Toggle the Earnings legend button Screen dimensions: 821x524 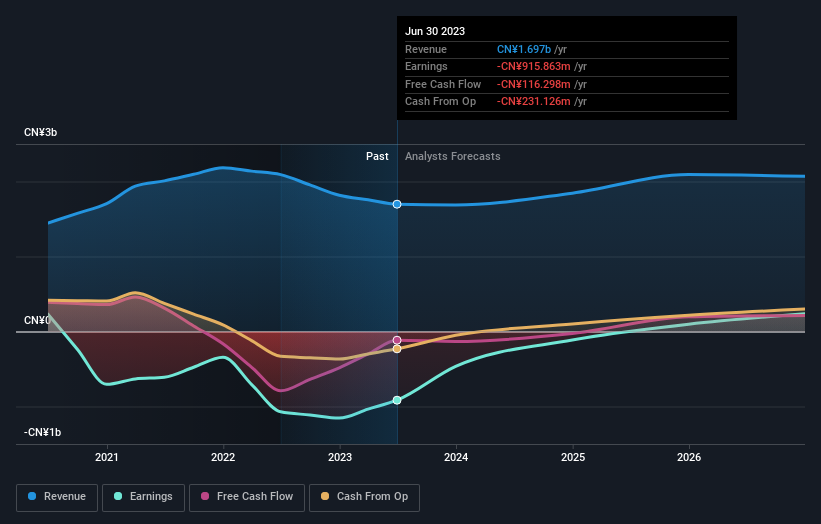(143, 497)
